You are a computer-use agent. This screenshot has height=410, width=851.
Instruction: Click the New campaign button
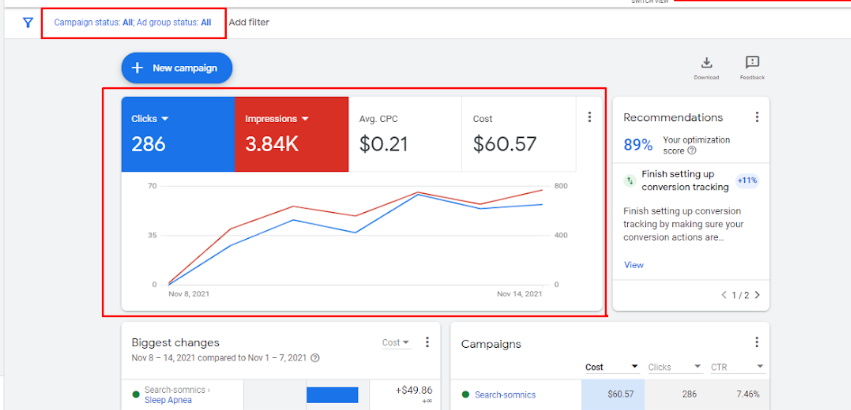tap(177, 68)
